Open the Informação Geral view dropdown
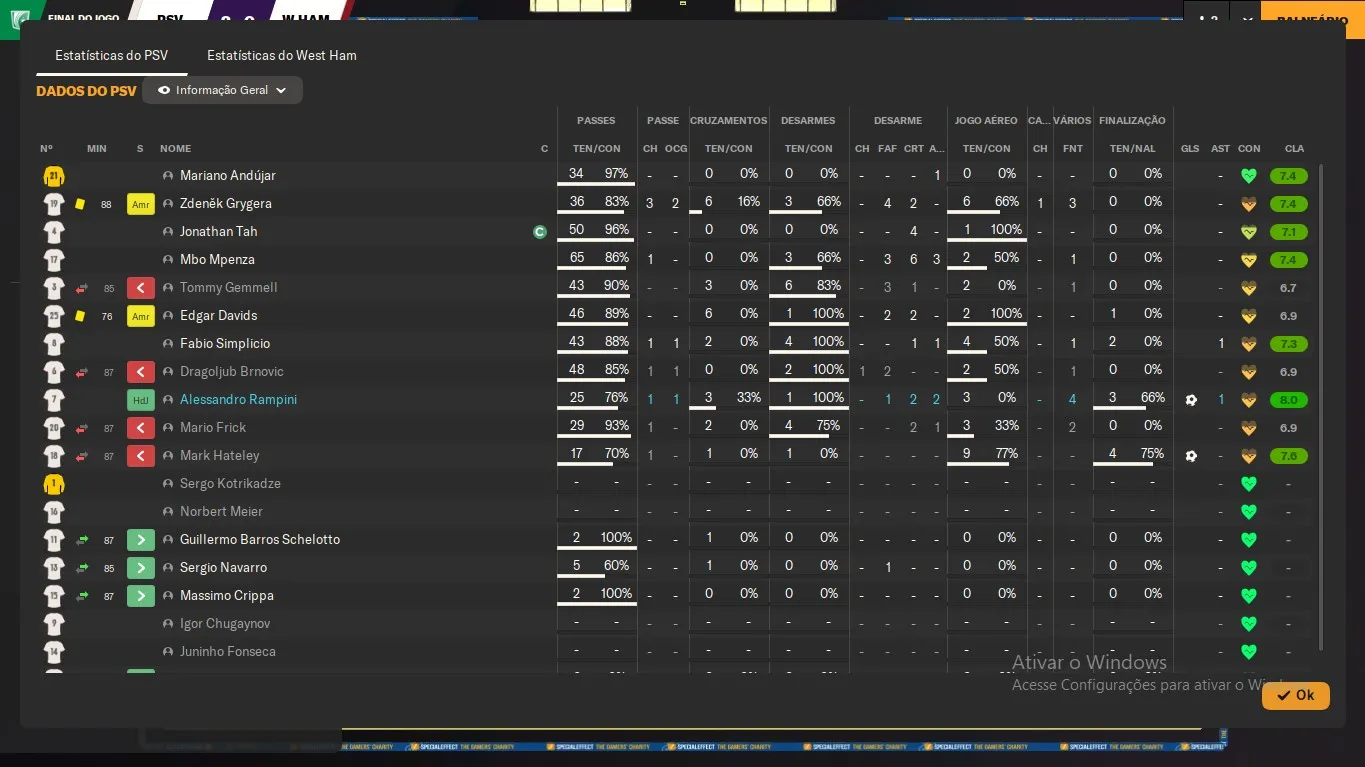This screenshot has height=767, width=1365. point(222,90)
